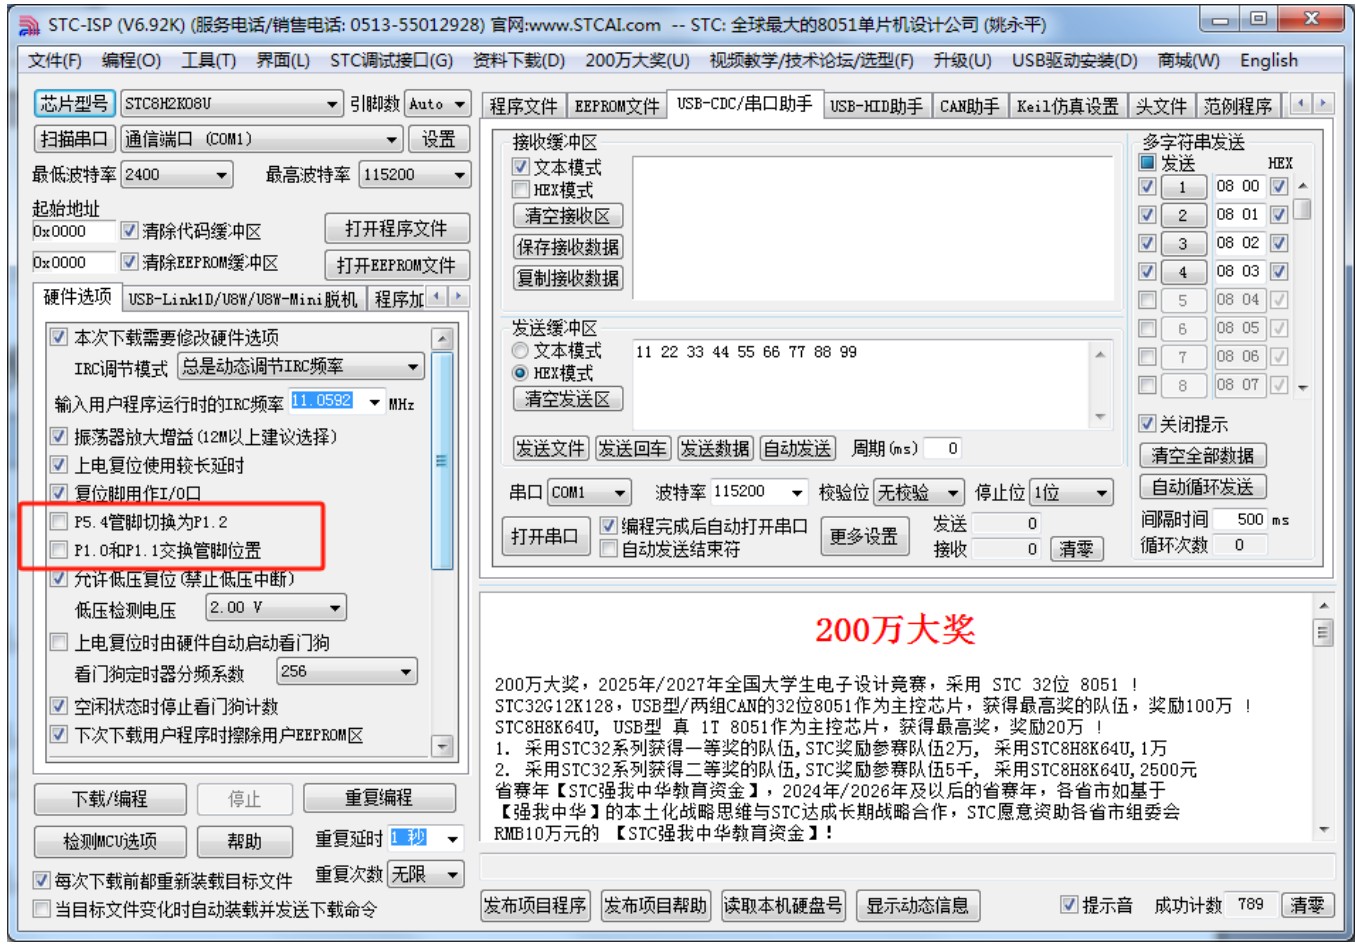This screenshot has height=945, width=1356.
Task: Open 最高波特率 115200 dropdown
Action: 460,175
